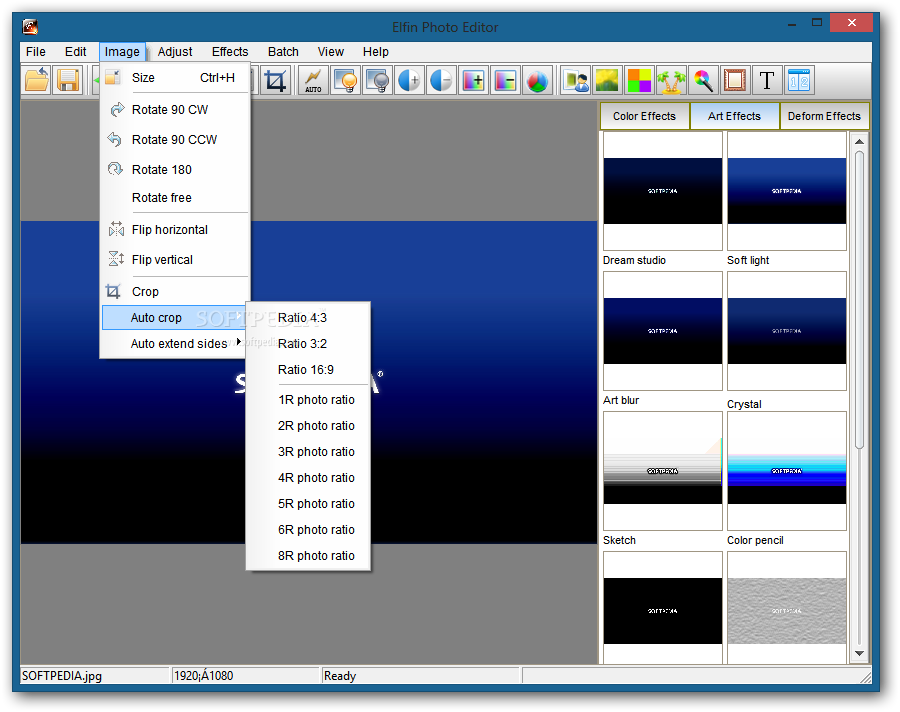This screenshot has height=712, width=900.
Task: Click the effects panel scroll down arrow
Action: (x=859, y=653)
